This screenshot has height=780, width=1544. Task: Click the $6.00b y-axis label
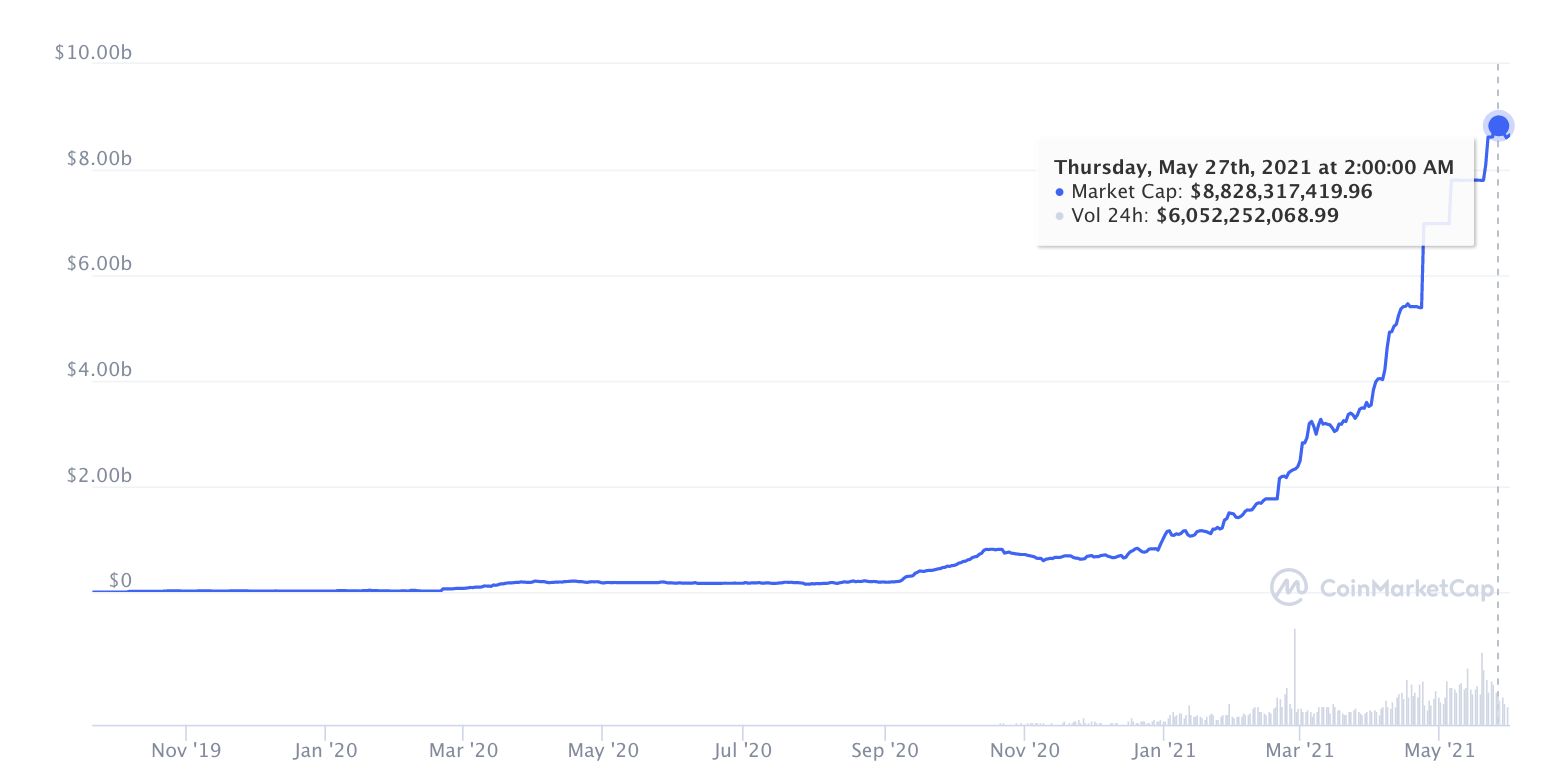(x=98, y=264)
